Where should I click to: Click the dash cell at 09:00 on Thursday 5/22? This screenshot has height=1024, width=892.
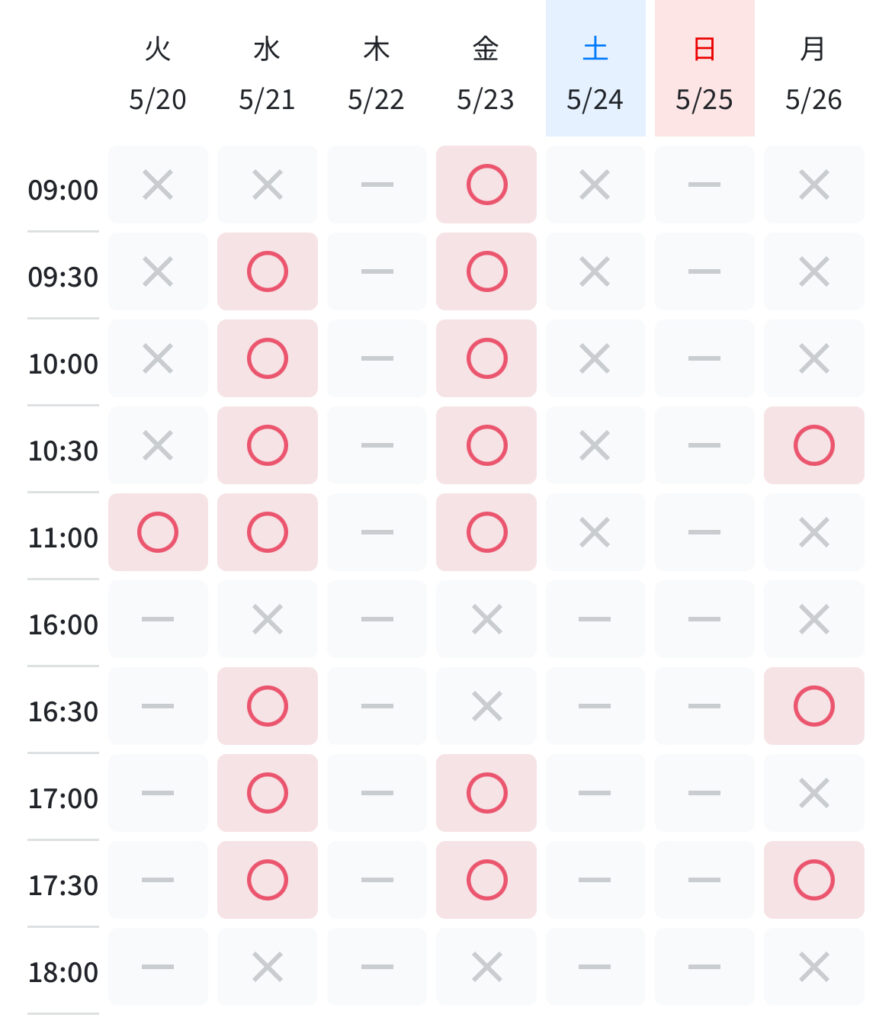(377, 184)
